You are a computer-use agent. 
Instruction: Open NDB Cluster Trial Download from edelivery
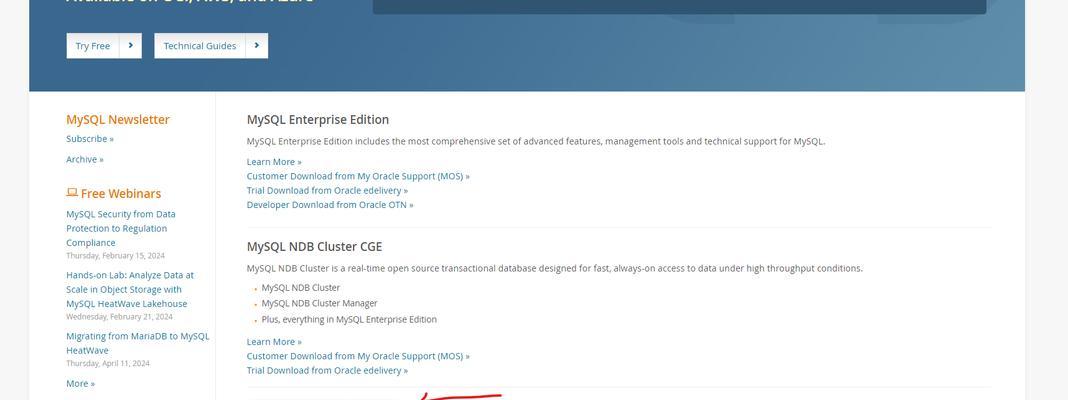point(328,370)
